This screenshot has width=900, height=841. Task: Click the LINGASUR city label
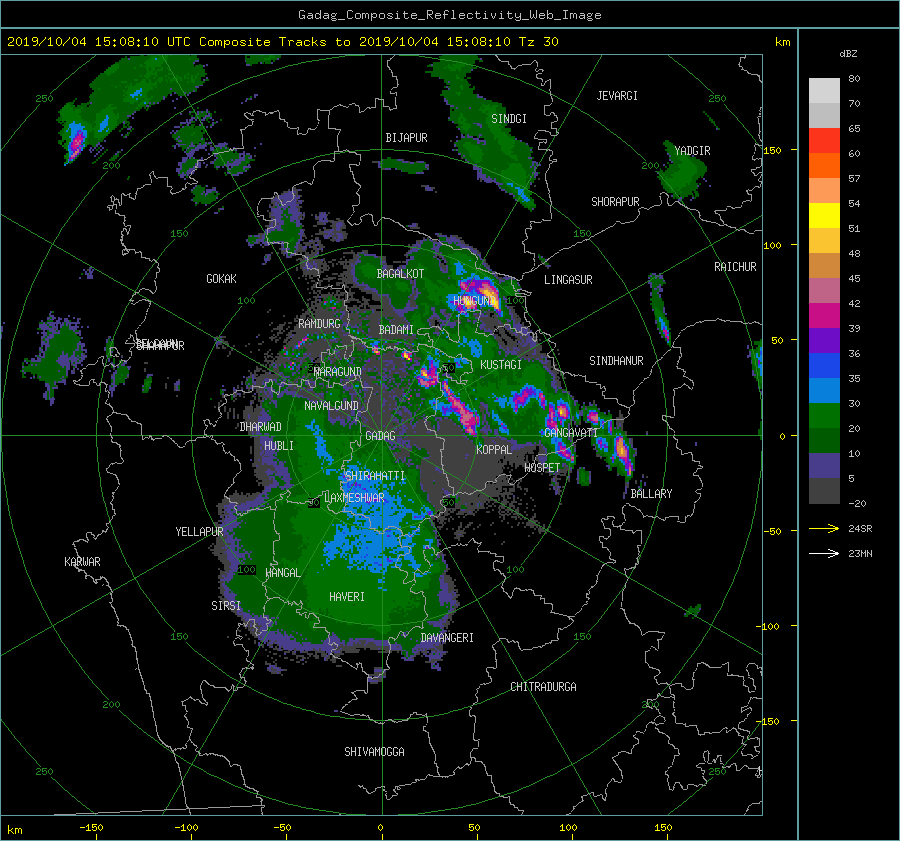click(x=568, y=280)
